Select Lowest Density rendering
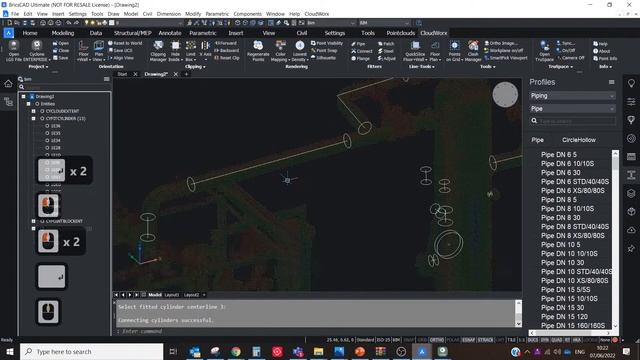640x360 pixels. (x=300, y=51)
